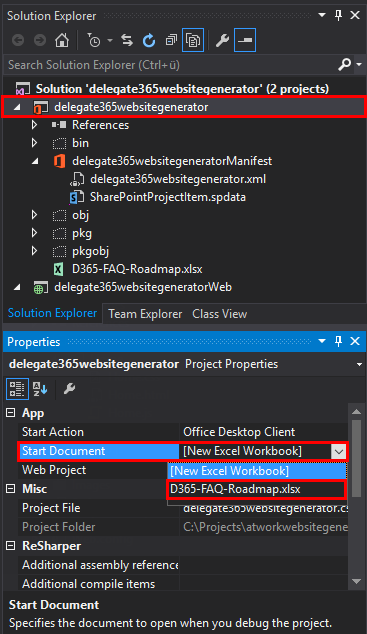Select delegate365websitegeneratorWeb project
The width and height of the screenshot is (367, 634).
pos(143,287)
